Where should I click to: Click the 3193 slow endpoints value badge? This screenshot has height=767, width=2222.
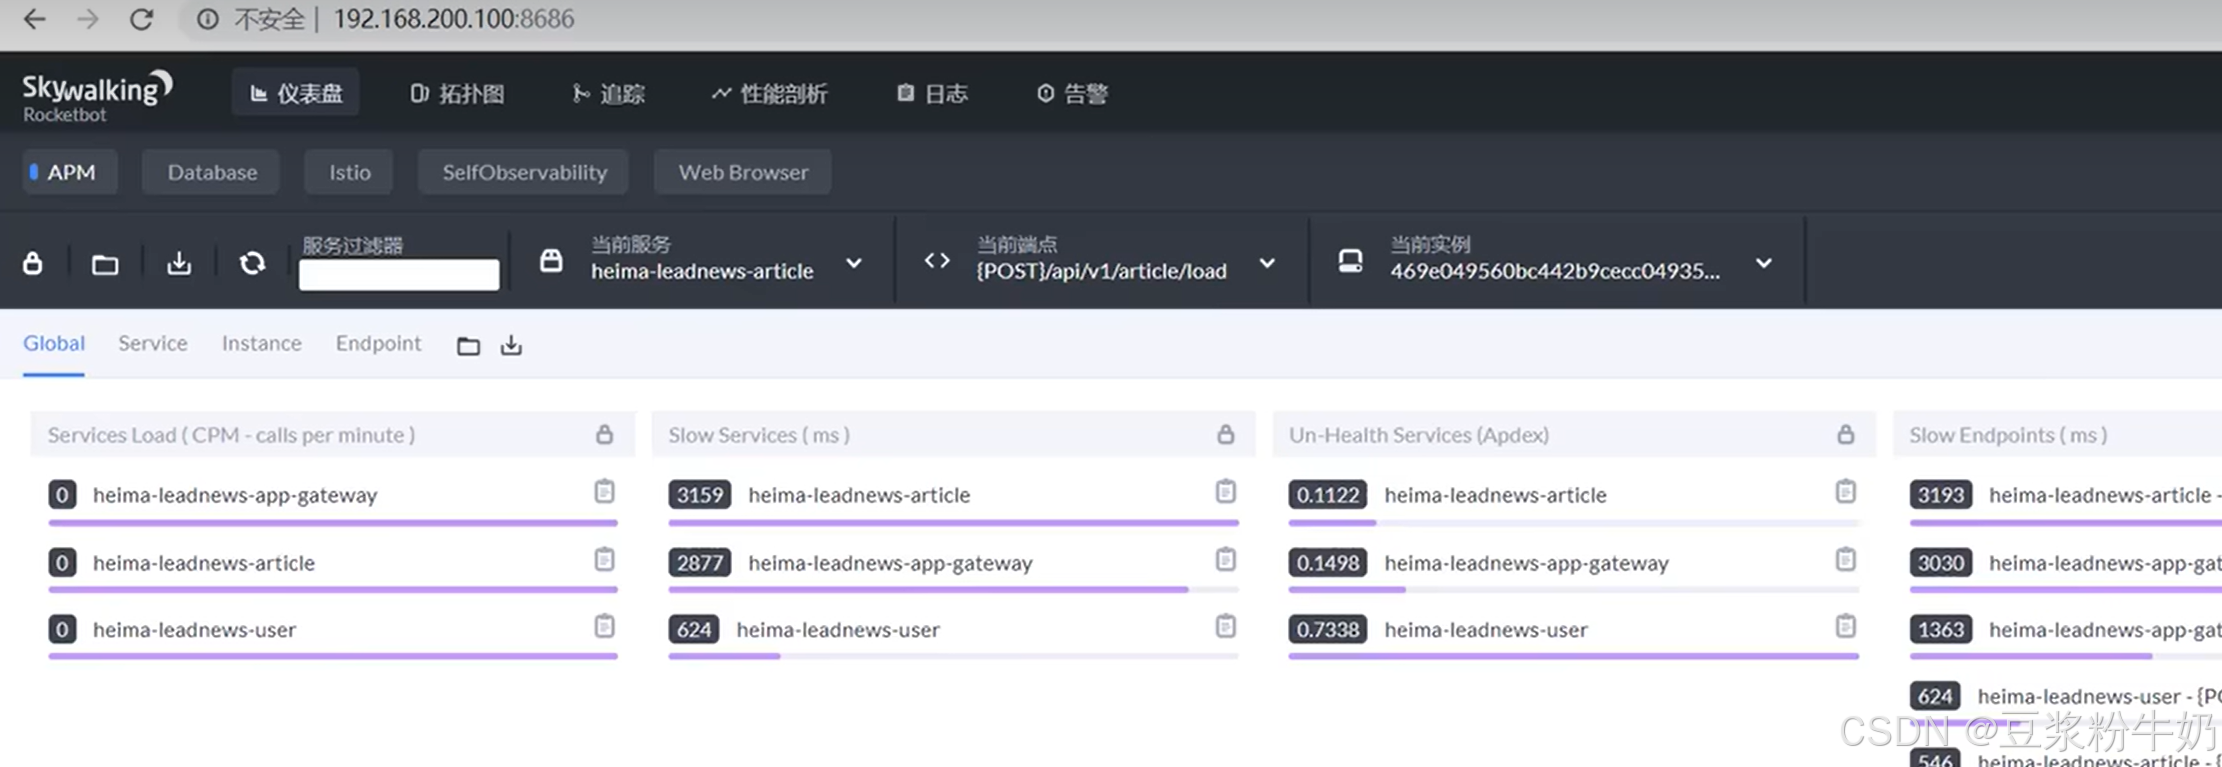[x=1941, y=495]
